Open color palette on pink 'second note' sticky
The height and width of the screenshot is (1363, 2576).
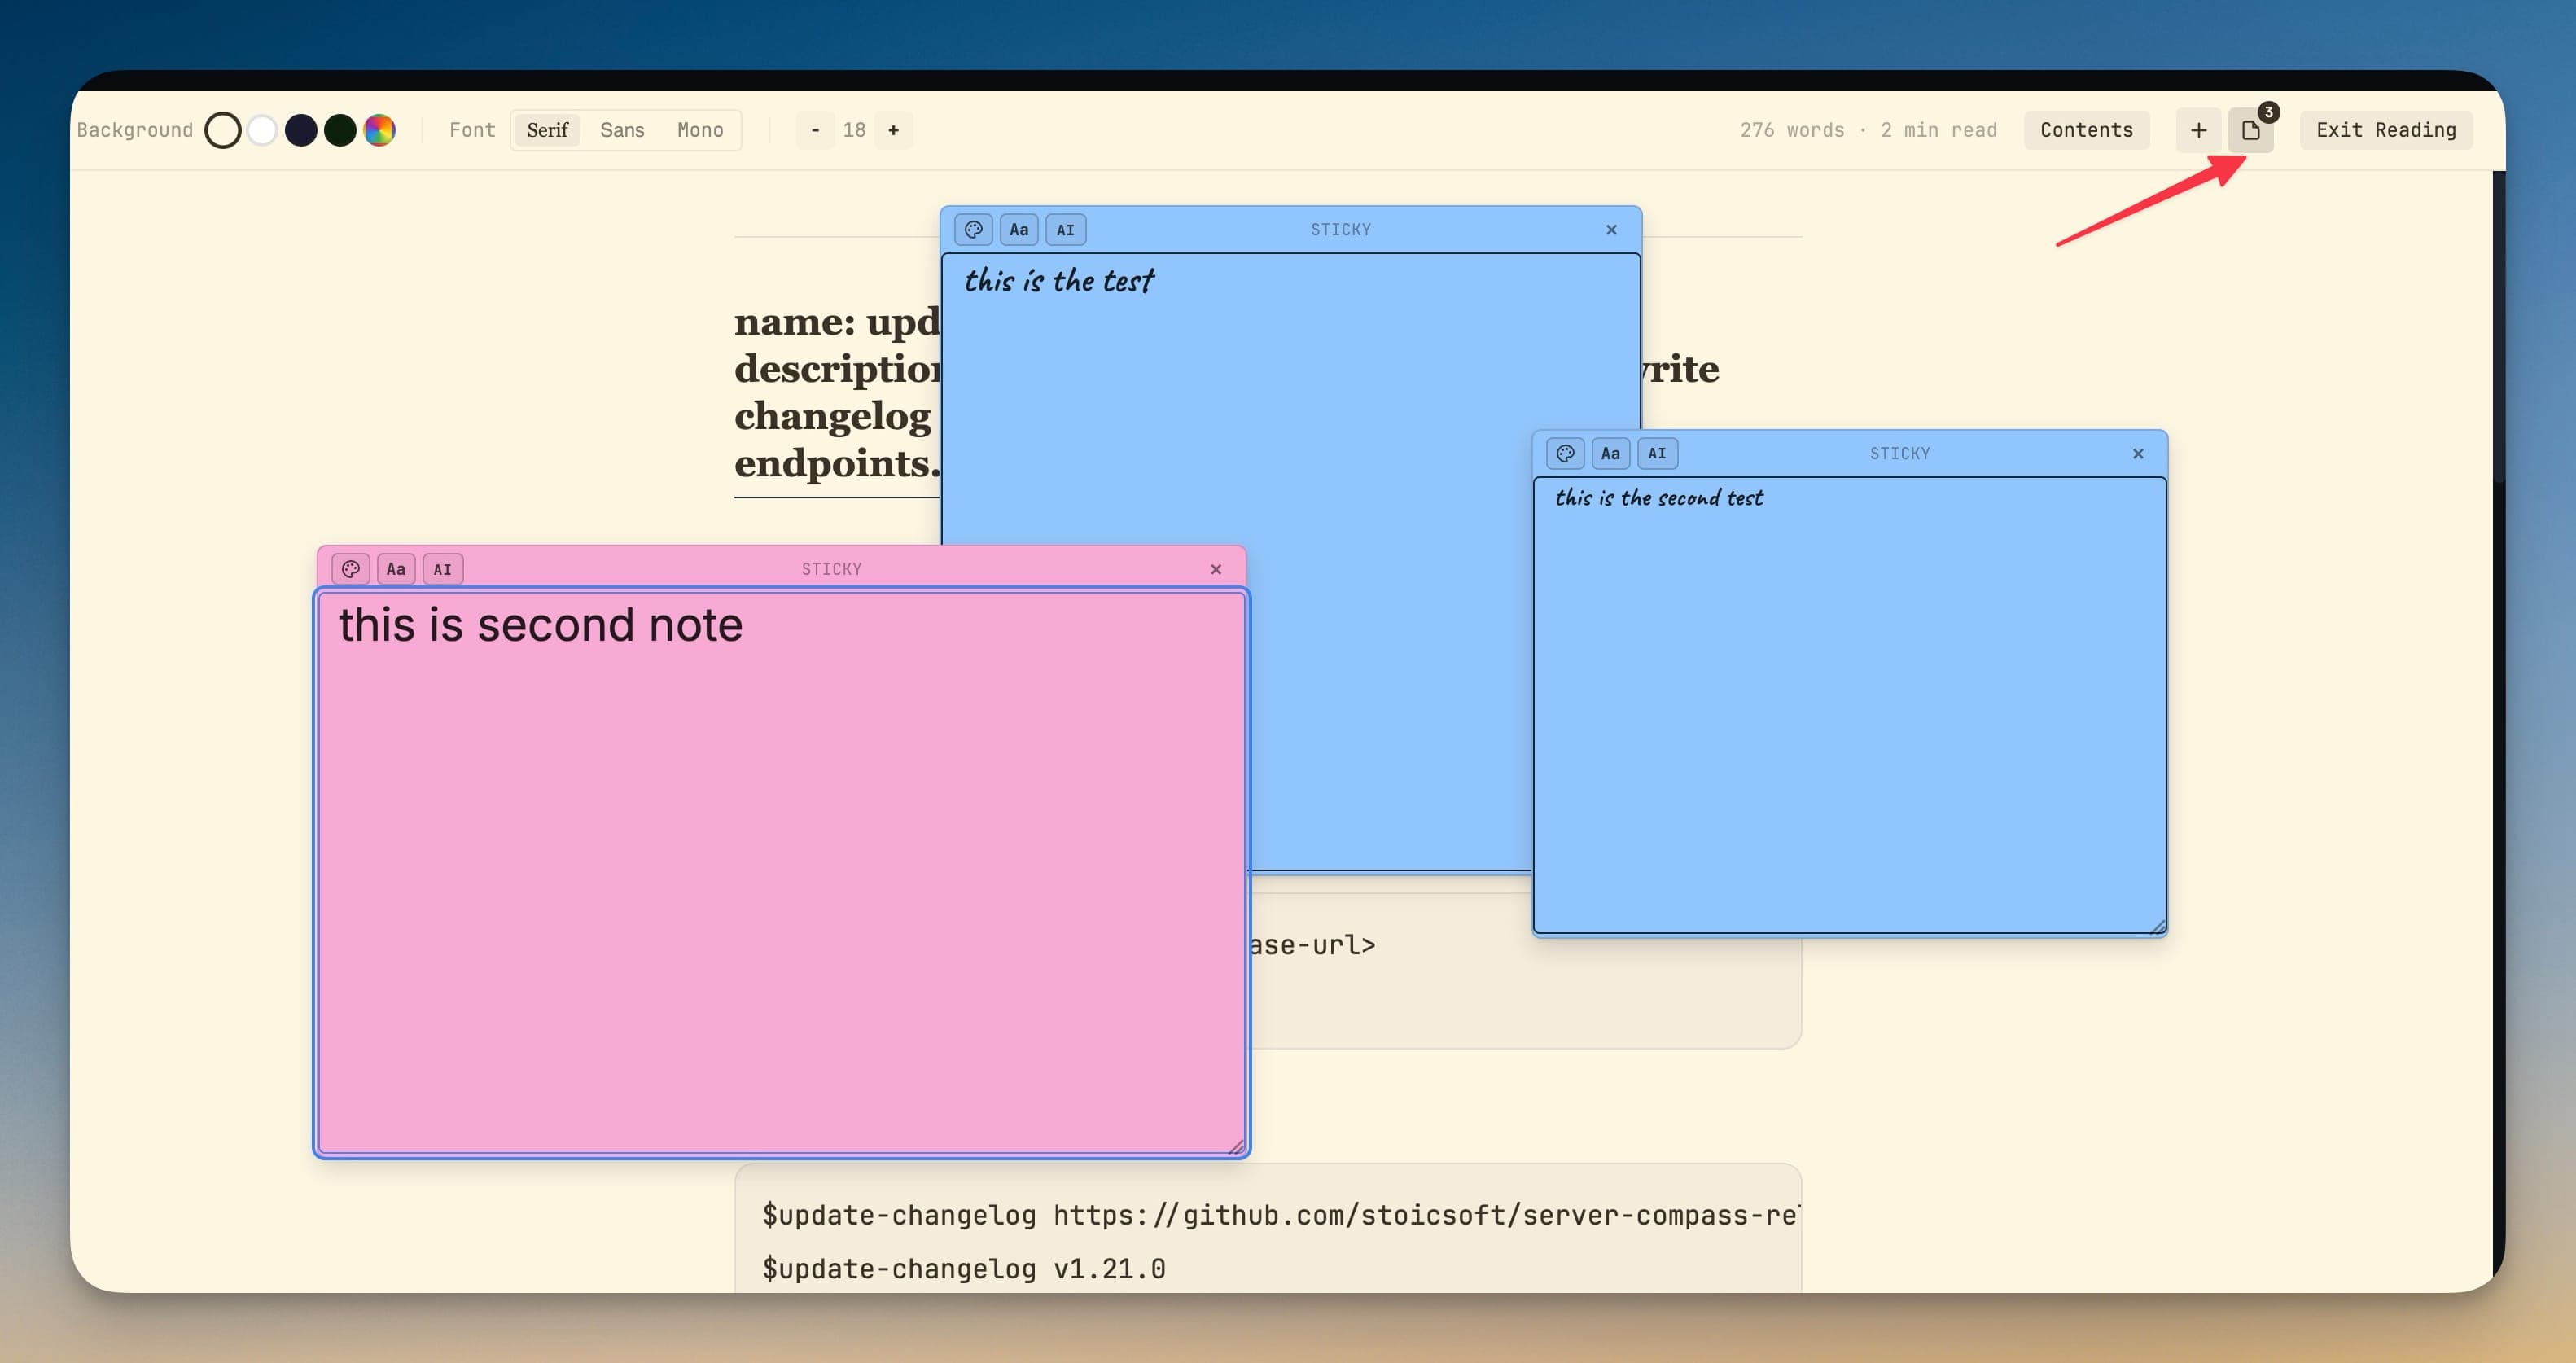point(350,569)
